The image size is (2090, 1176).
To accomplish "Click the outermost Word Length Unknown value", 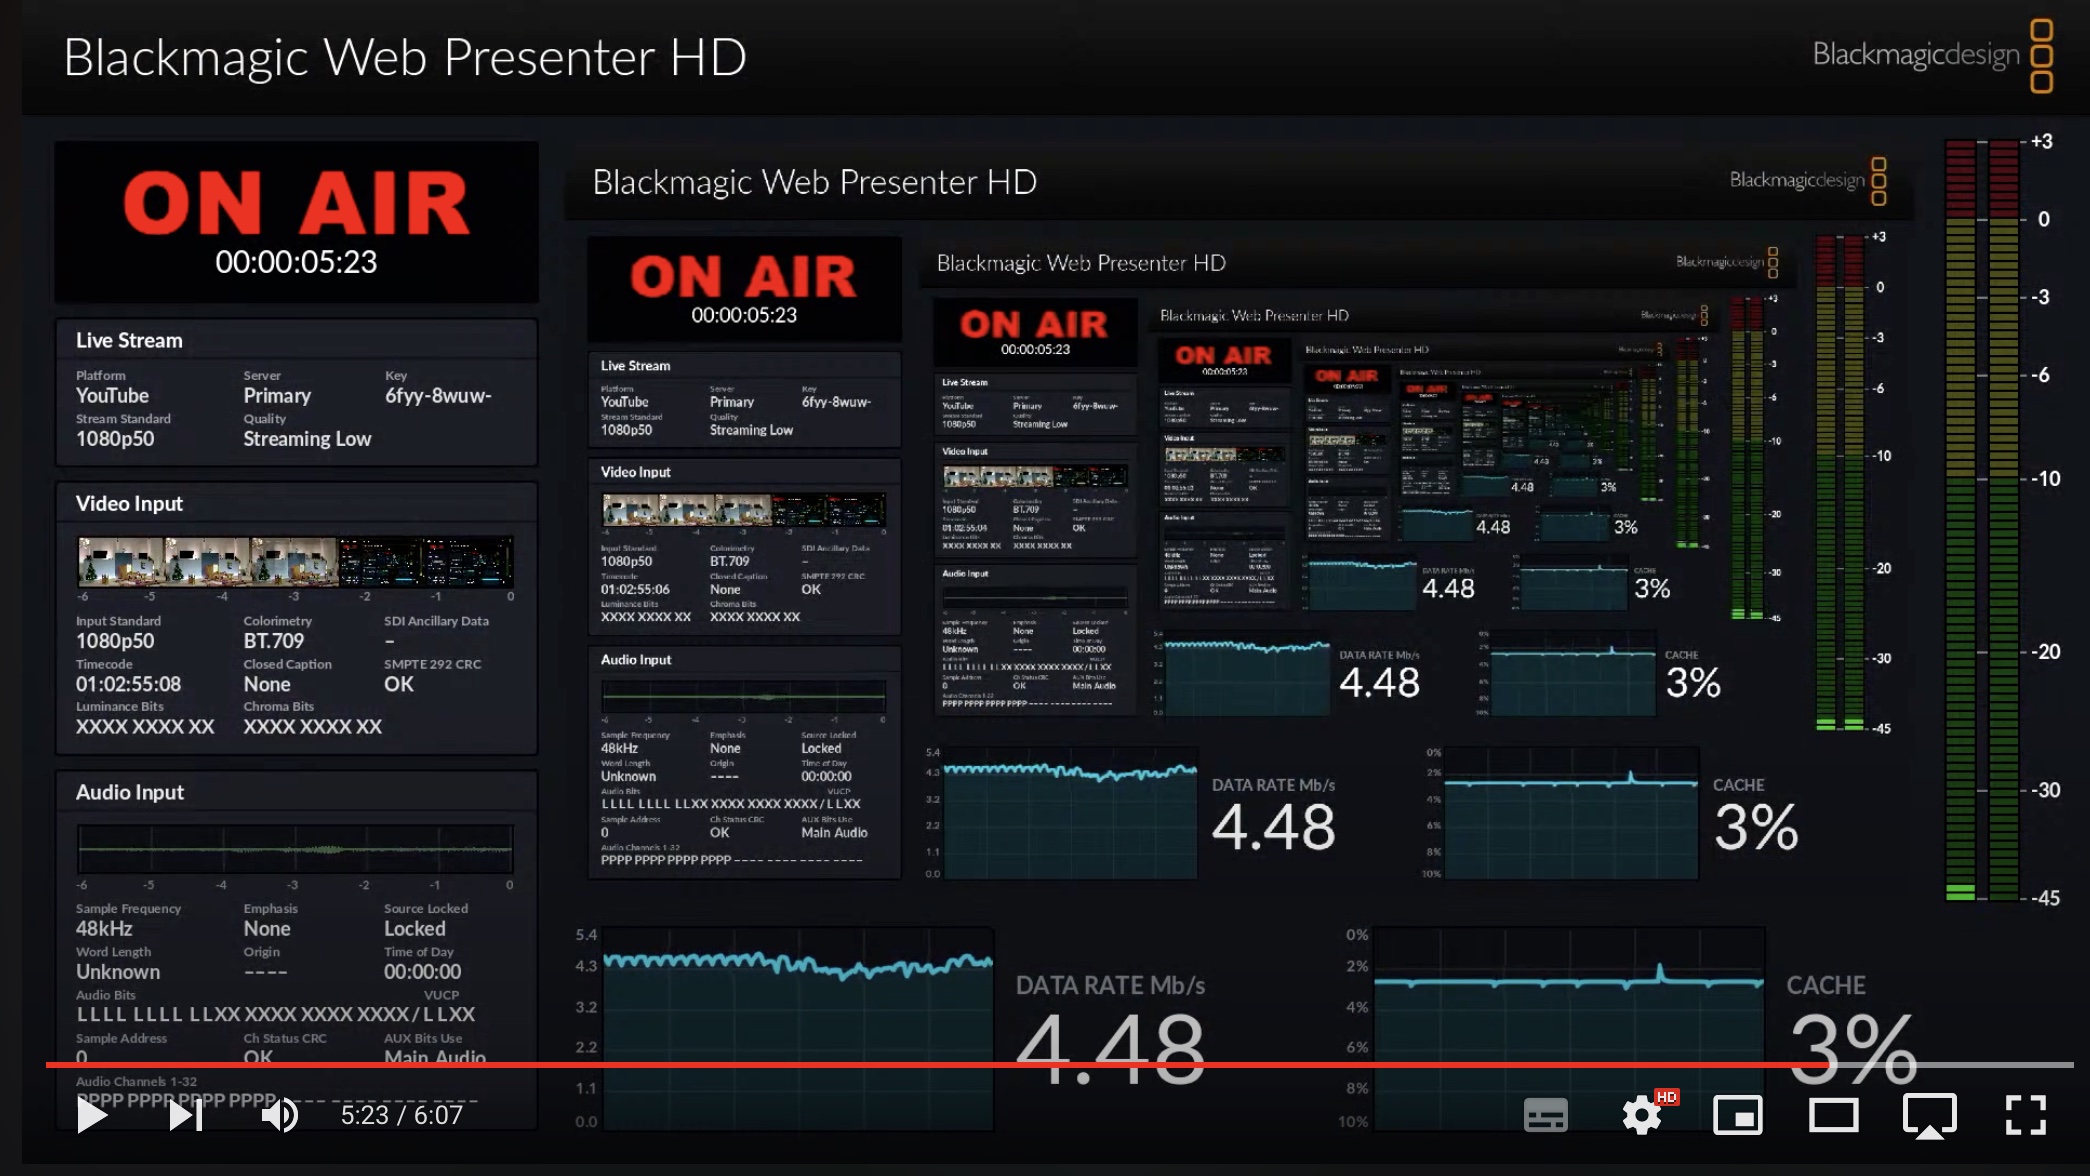I will coord(118,972).
